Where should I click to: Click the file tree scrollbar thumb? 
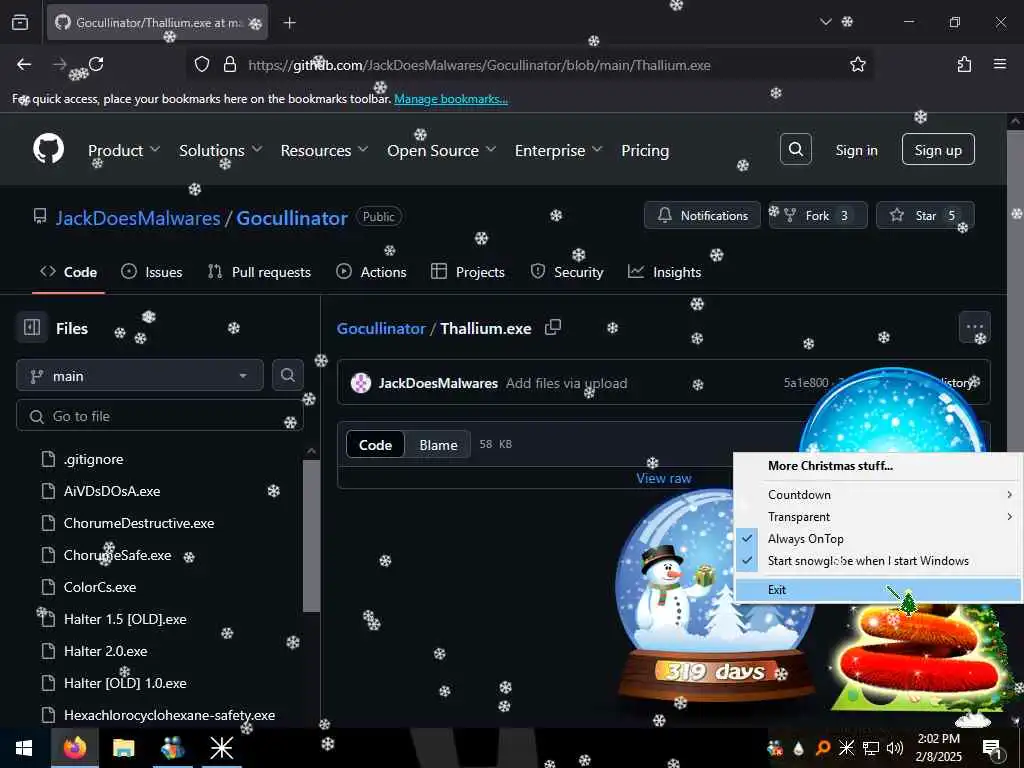point(312,536)
